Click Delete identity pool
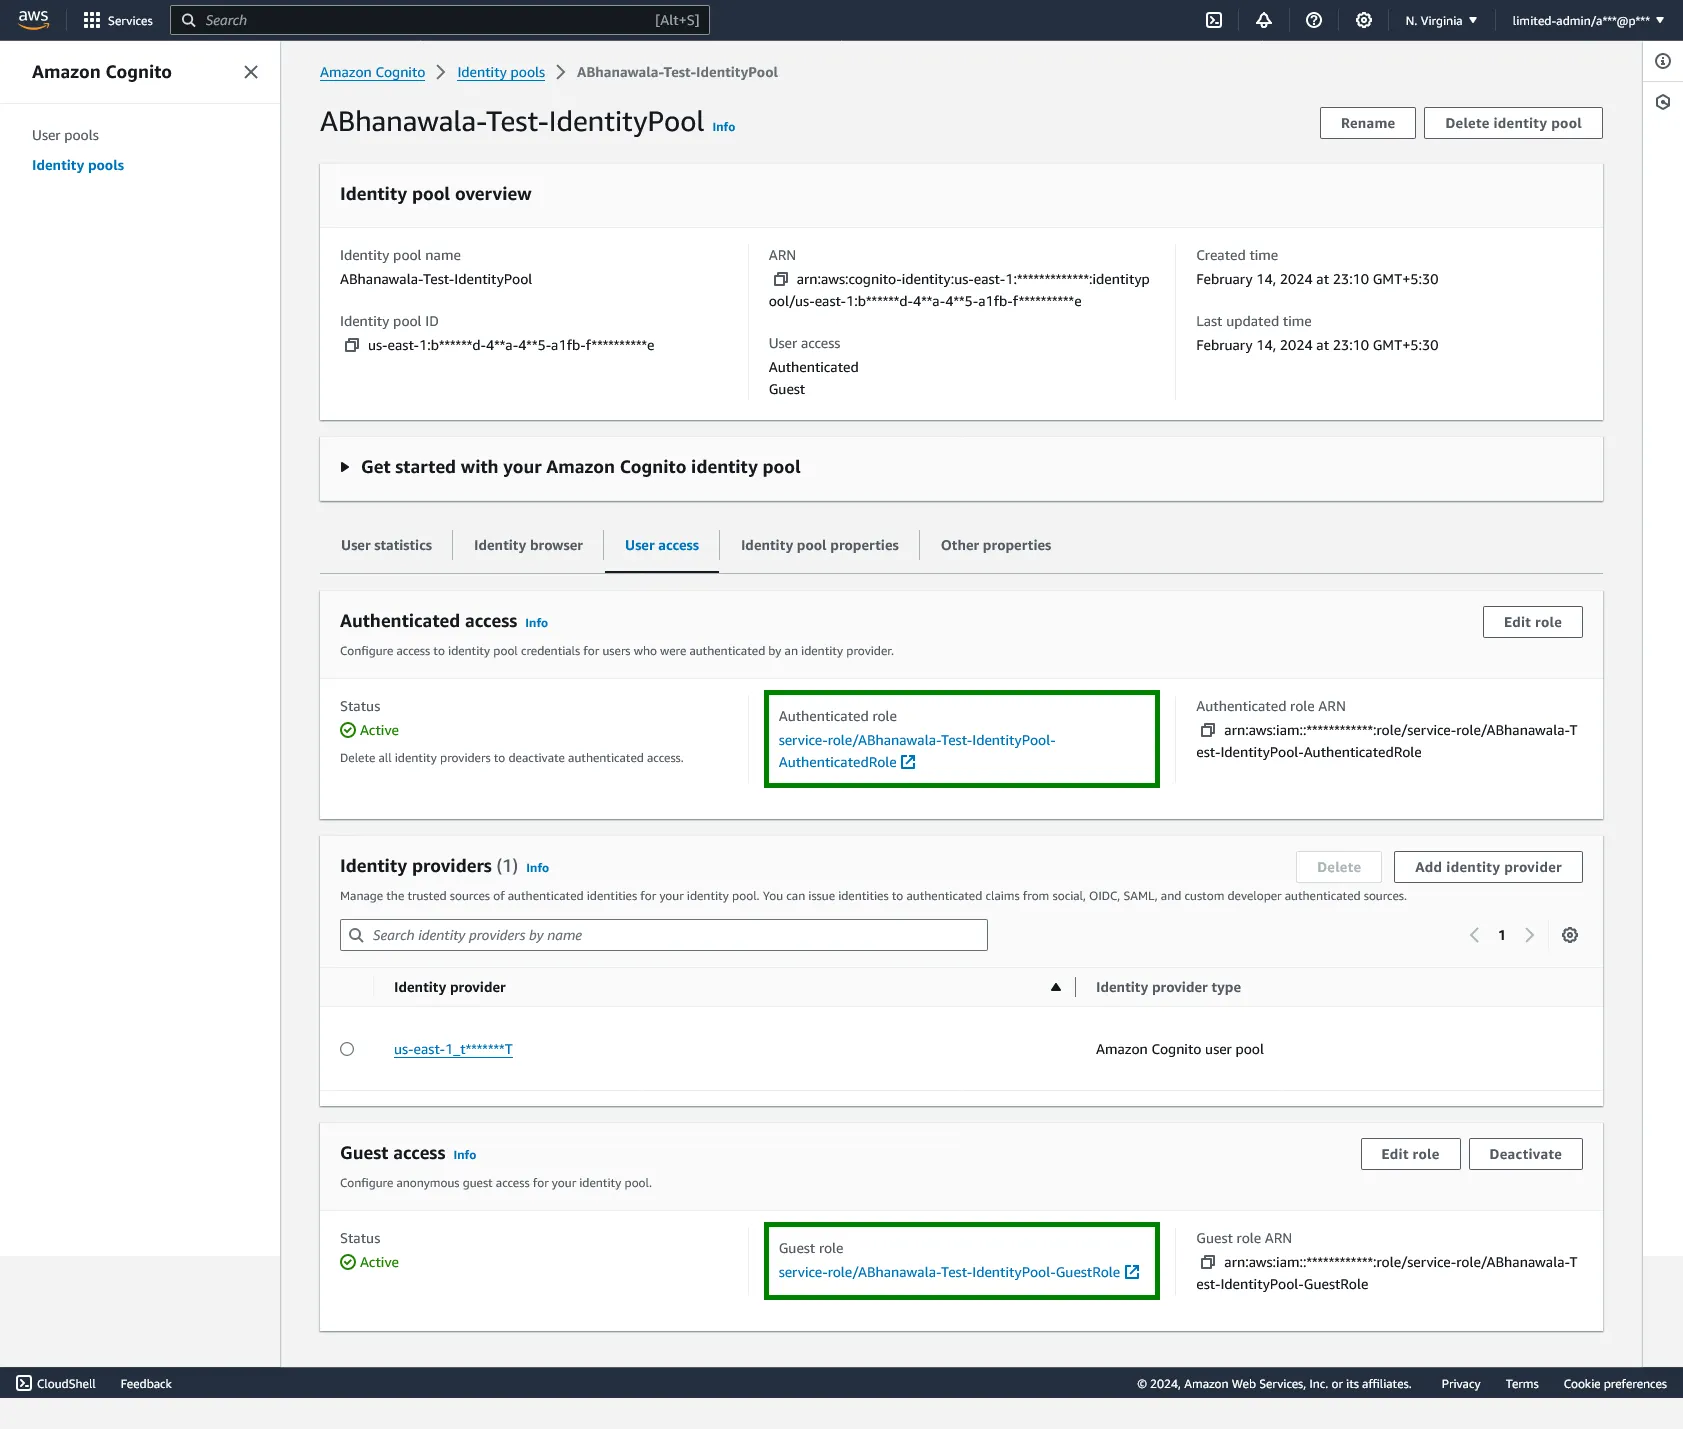 coord(1513,123)
